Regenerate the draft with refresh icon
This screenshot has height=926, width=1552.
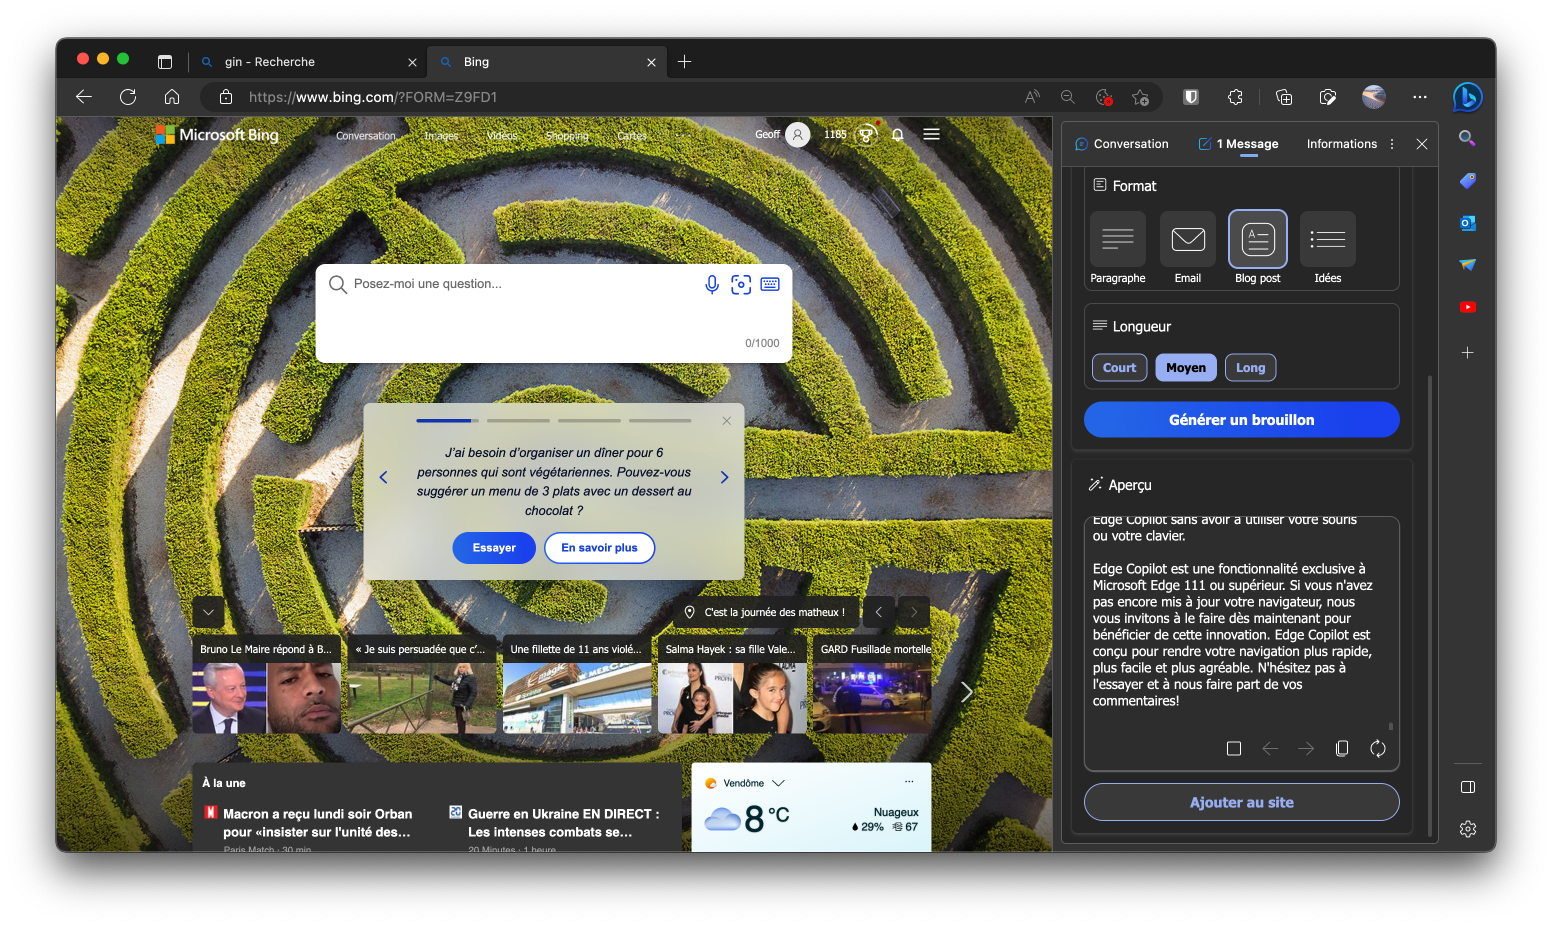coord(1377,749)
